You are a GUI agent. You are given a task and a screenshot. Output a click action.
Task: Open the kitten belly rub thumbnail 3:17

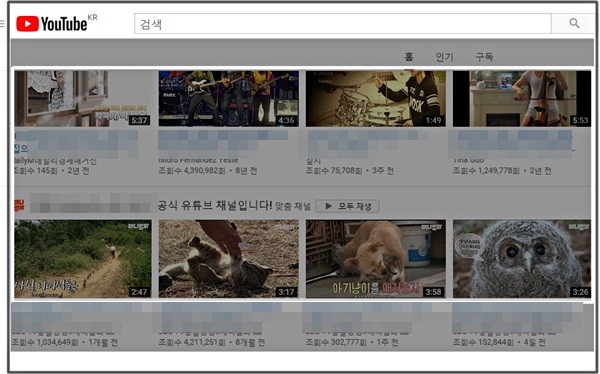tap(229, 259)
